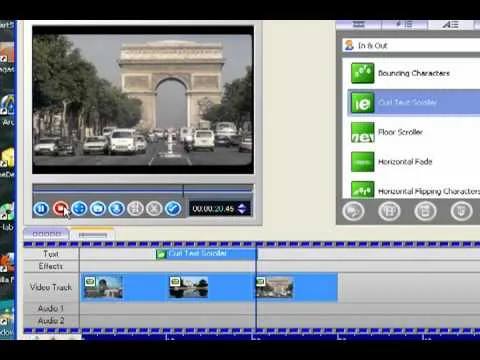
Task: Click the Audio 2 track label
Action: pos(51,321)
